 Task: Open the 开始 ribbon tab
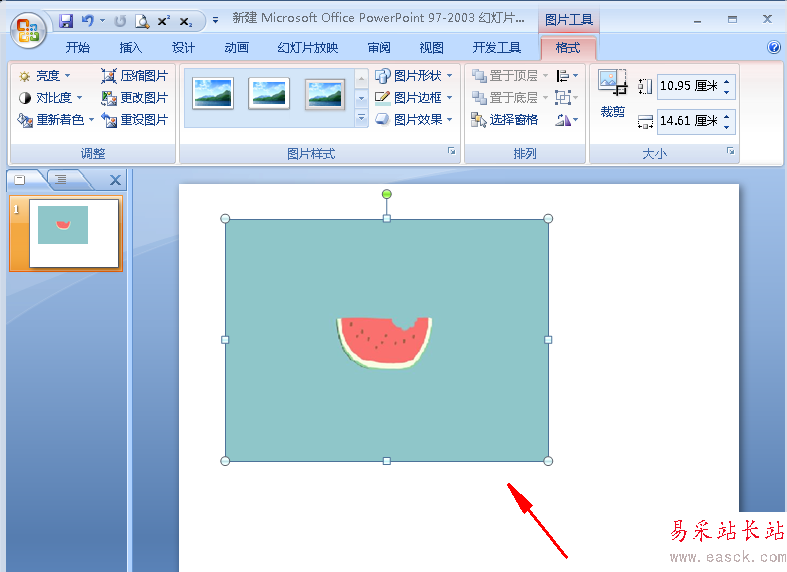pos(78,48)
